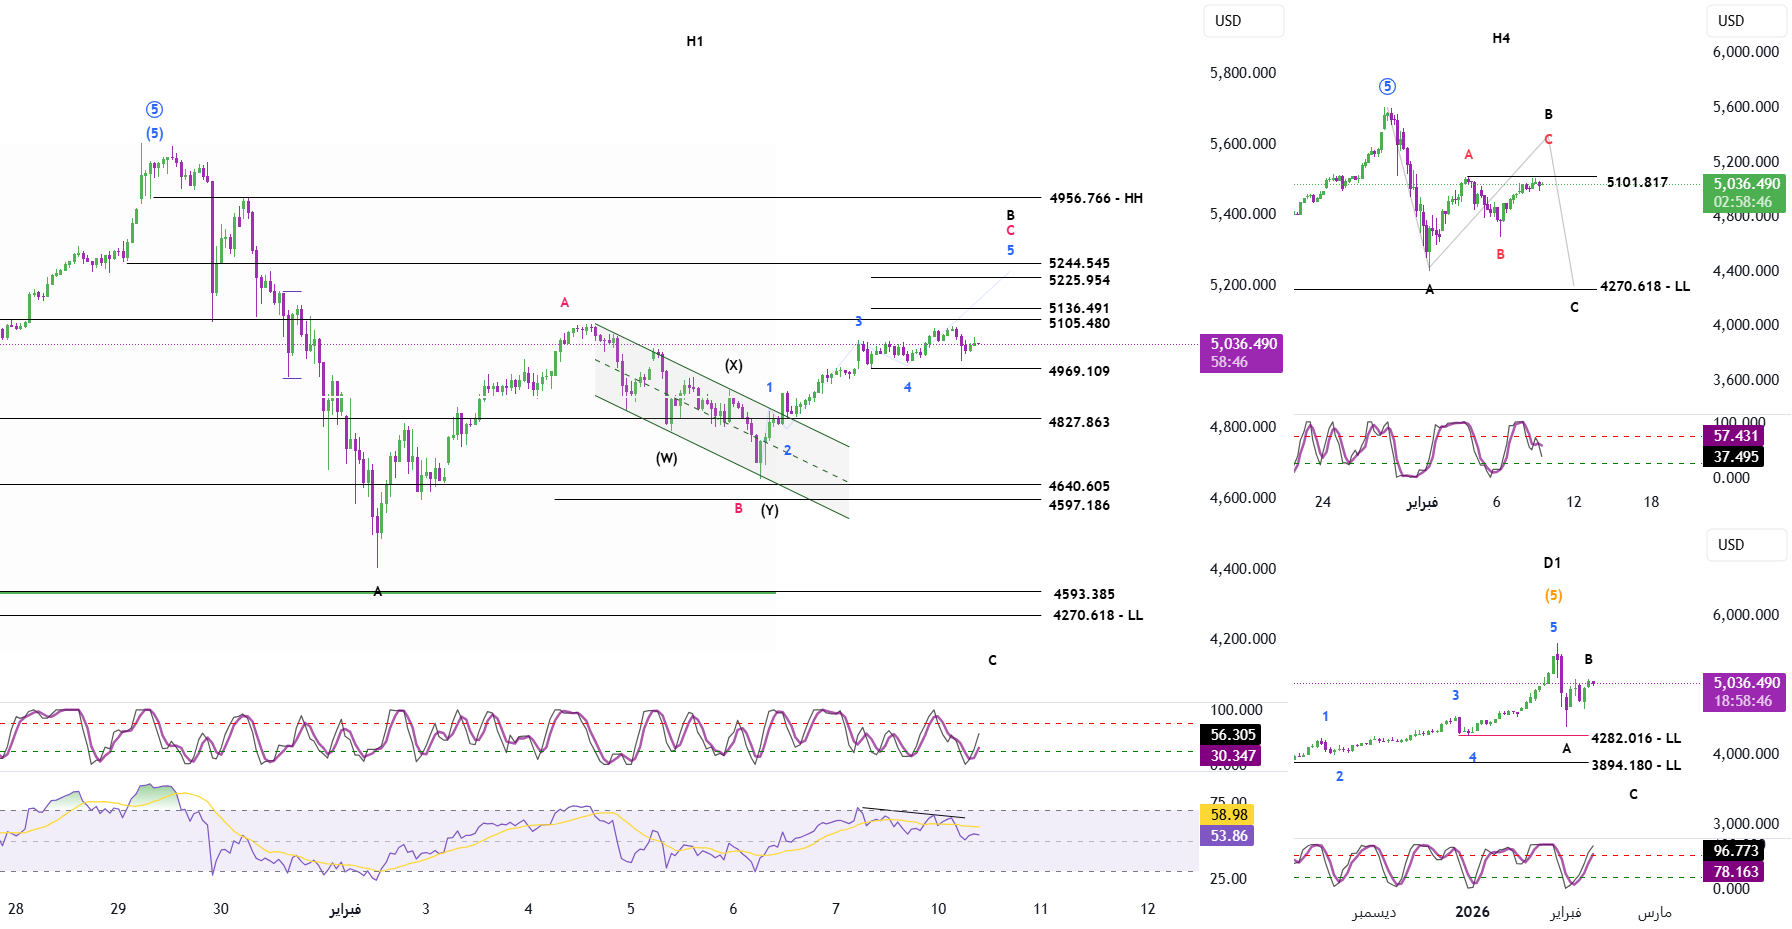1792x929 pixels.
Task: Click the H1 chart title
Action: [x=694, y=41]
